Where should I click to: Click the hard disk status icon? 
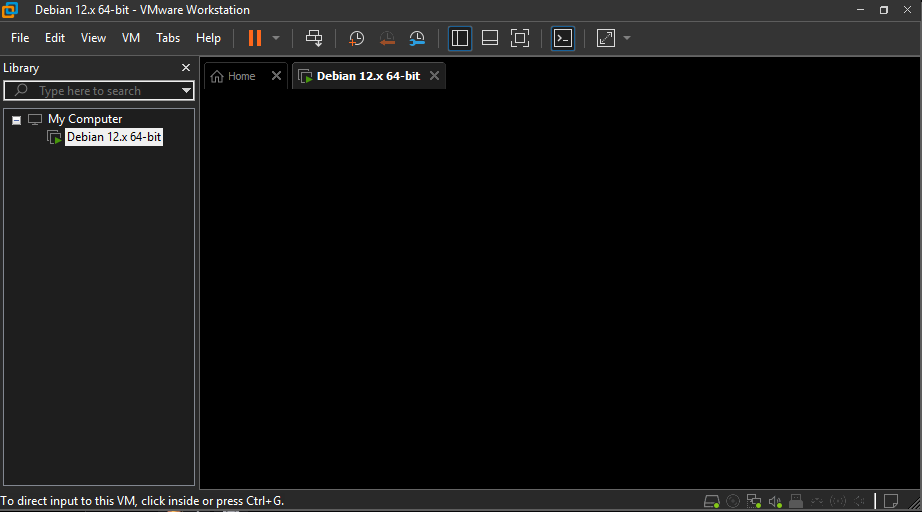coord(711,501)
